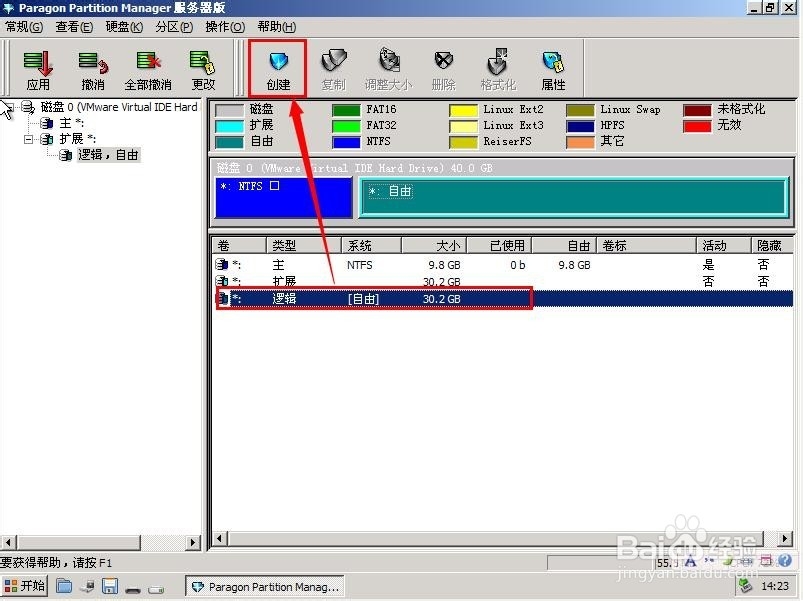Sort by the 类型 column header
Image resolution: width=803 pixels, height=601 pixels.
point(304,246)
